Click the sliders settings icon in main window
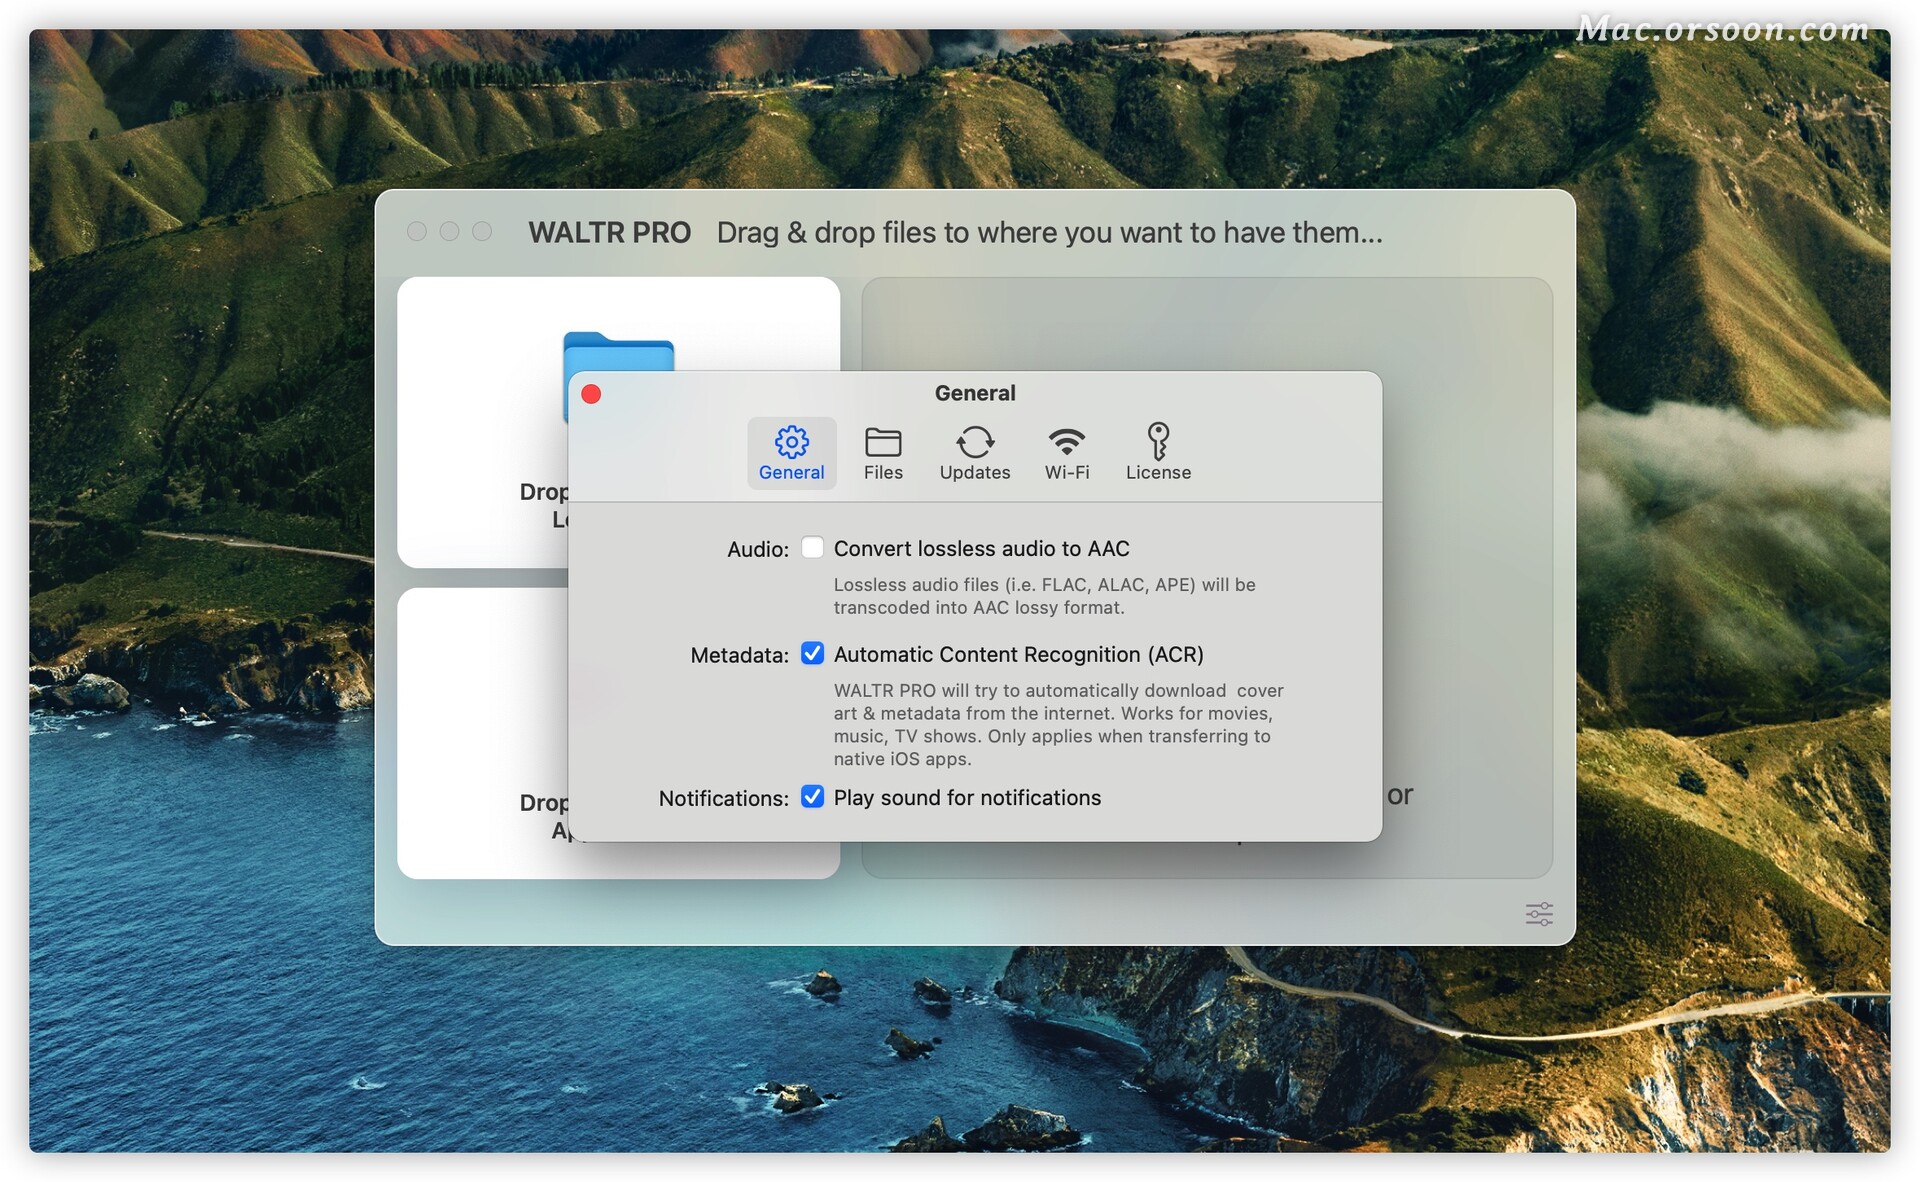This screenshot has width=1920, height=1182. pyautogui.click(x=1538, y=913)
